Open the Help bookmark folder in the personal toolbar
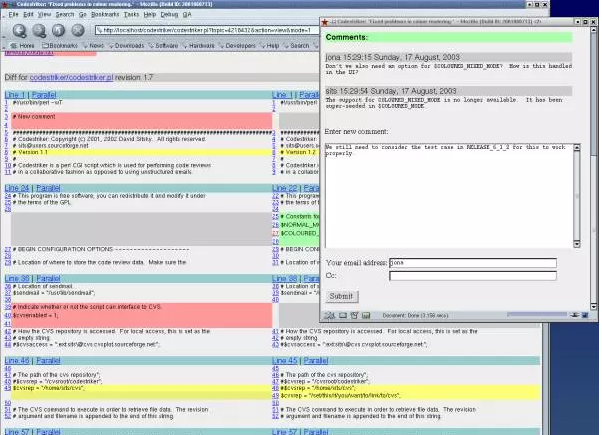 pos(270,46)
